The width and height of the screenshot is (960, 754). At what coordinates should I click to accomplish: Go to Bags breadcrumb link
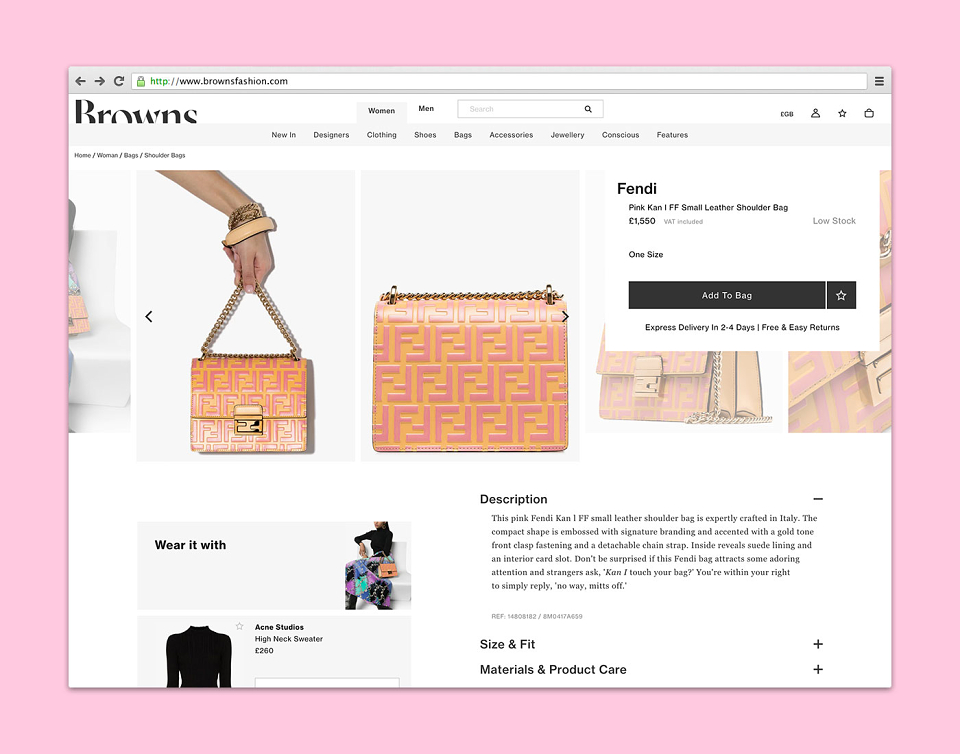(x=131, y=155)
